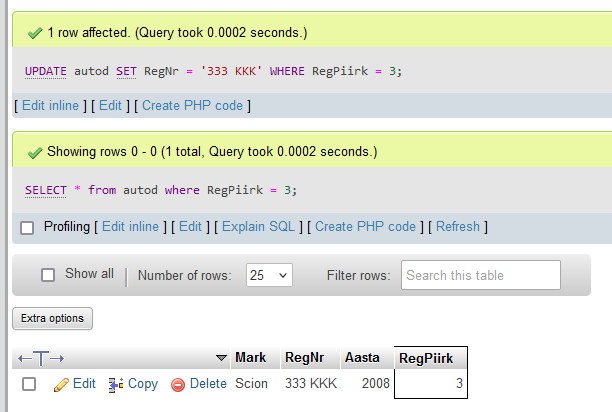612x412 pixels.
Task: Click the green checkmark beside '1 row affected'
Action: (33, 33)
